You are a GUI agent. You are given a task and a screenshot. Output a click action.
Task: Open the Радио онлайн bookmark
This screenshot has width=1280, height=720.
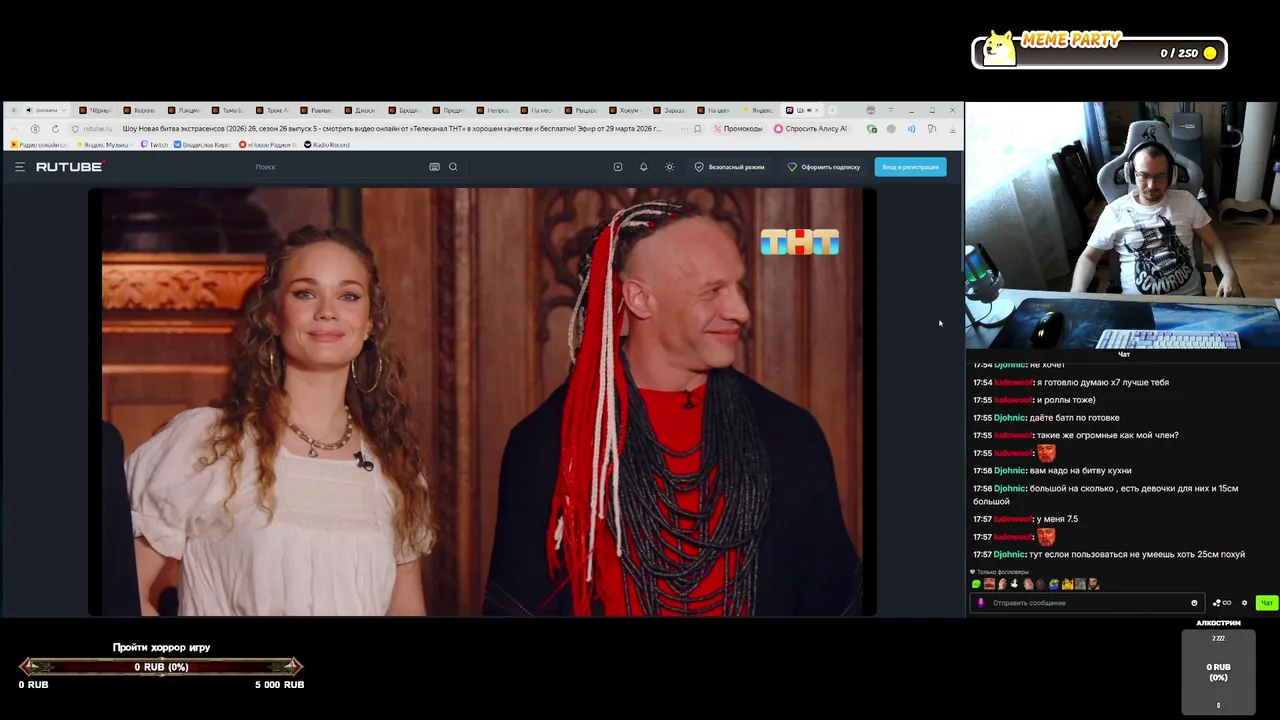coord(40,145)
